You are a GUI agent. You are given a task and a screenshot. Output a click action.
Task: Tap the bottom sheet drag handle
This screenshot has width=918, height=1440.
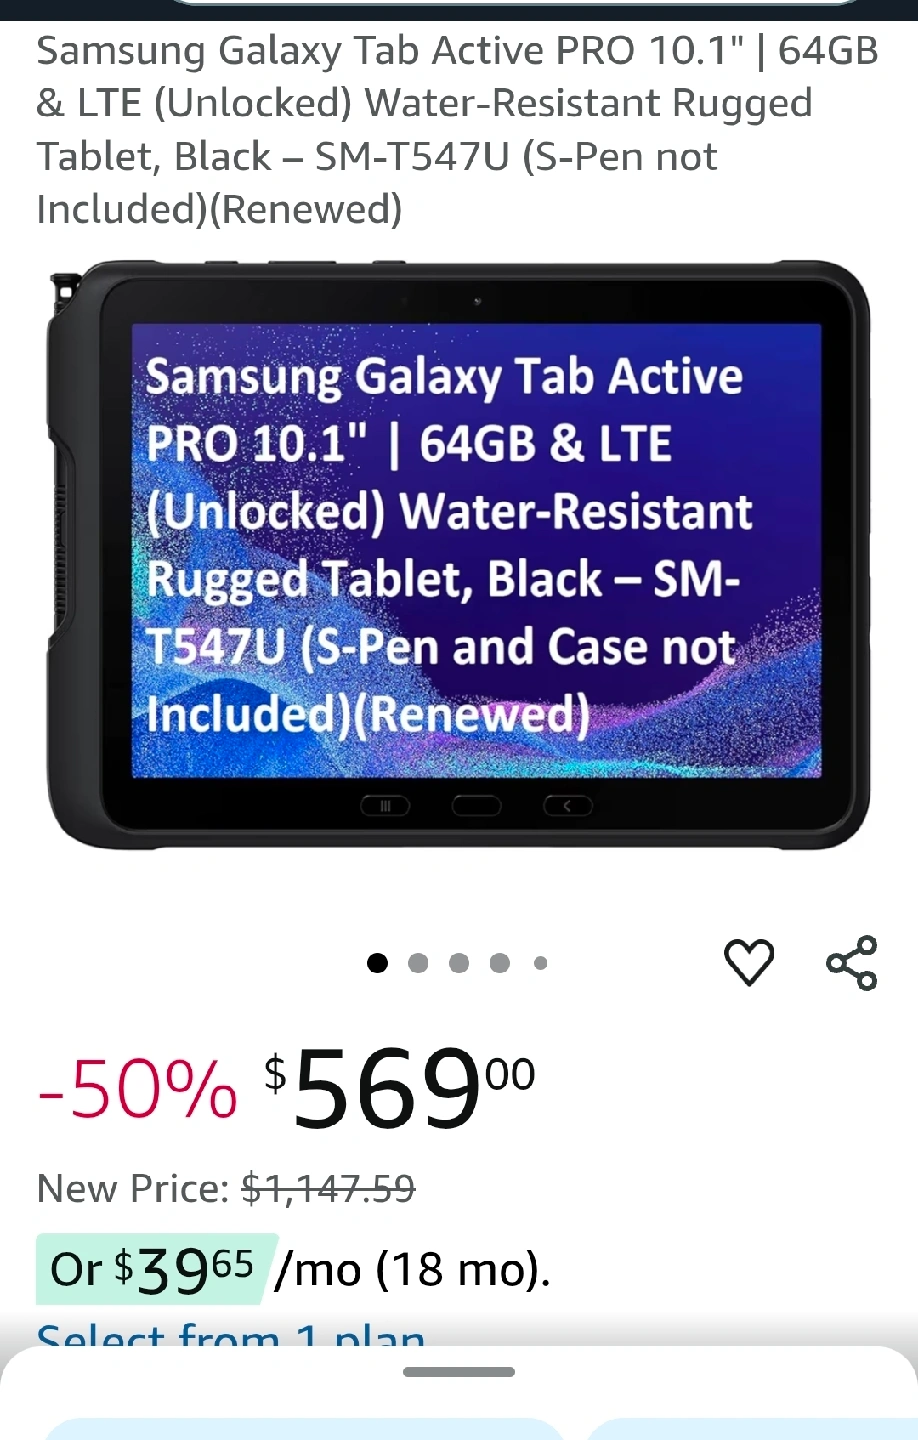(x=459, y=1372)
